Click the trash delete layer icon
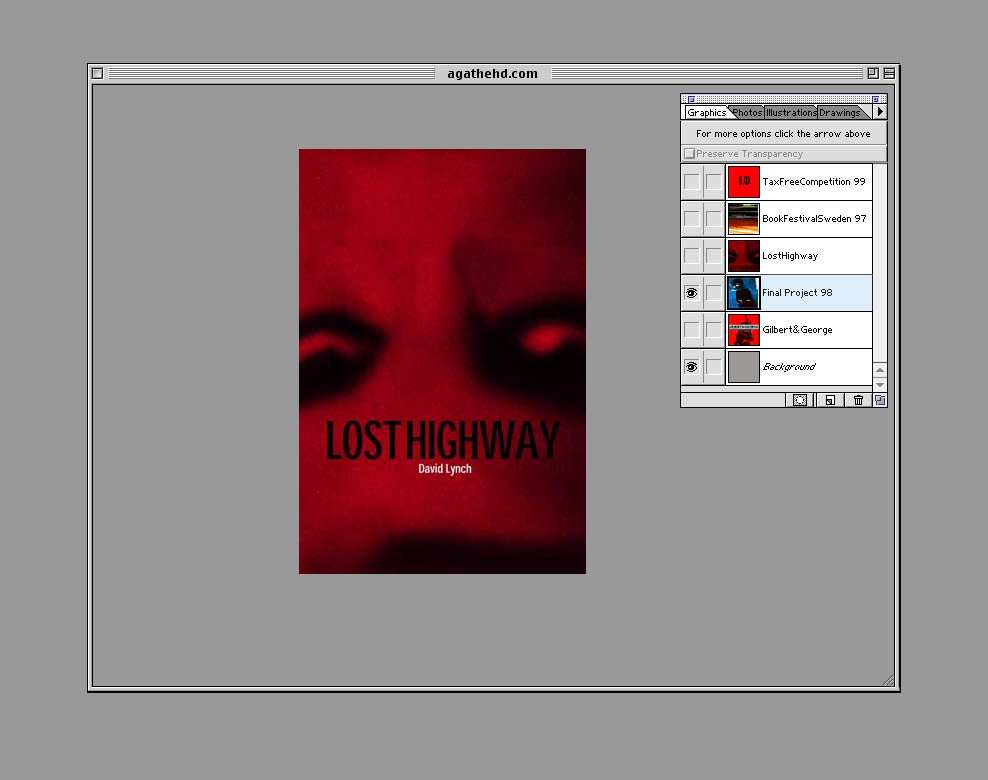Screen dimensions: 988x780 click(858, 400)
